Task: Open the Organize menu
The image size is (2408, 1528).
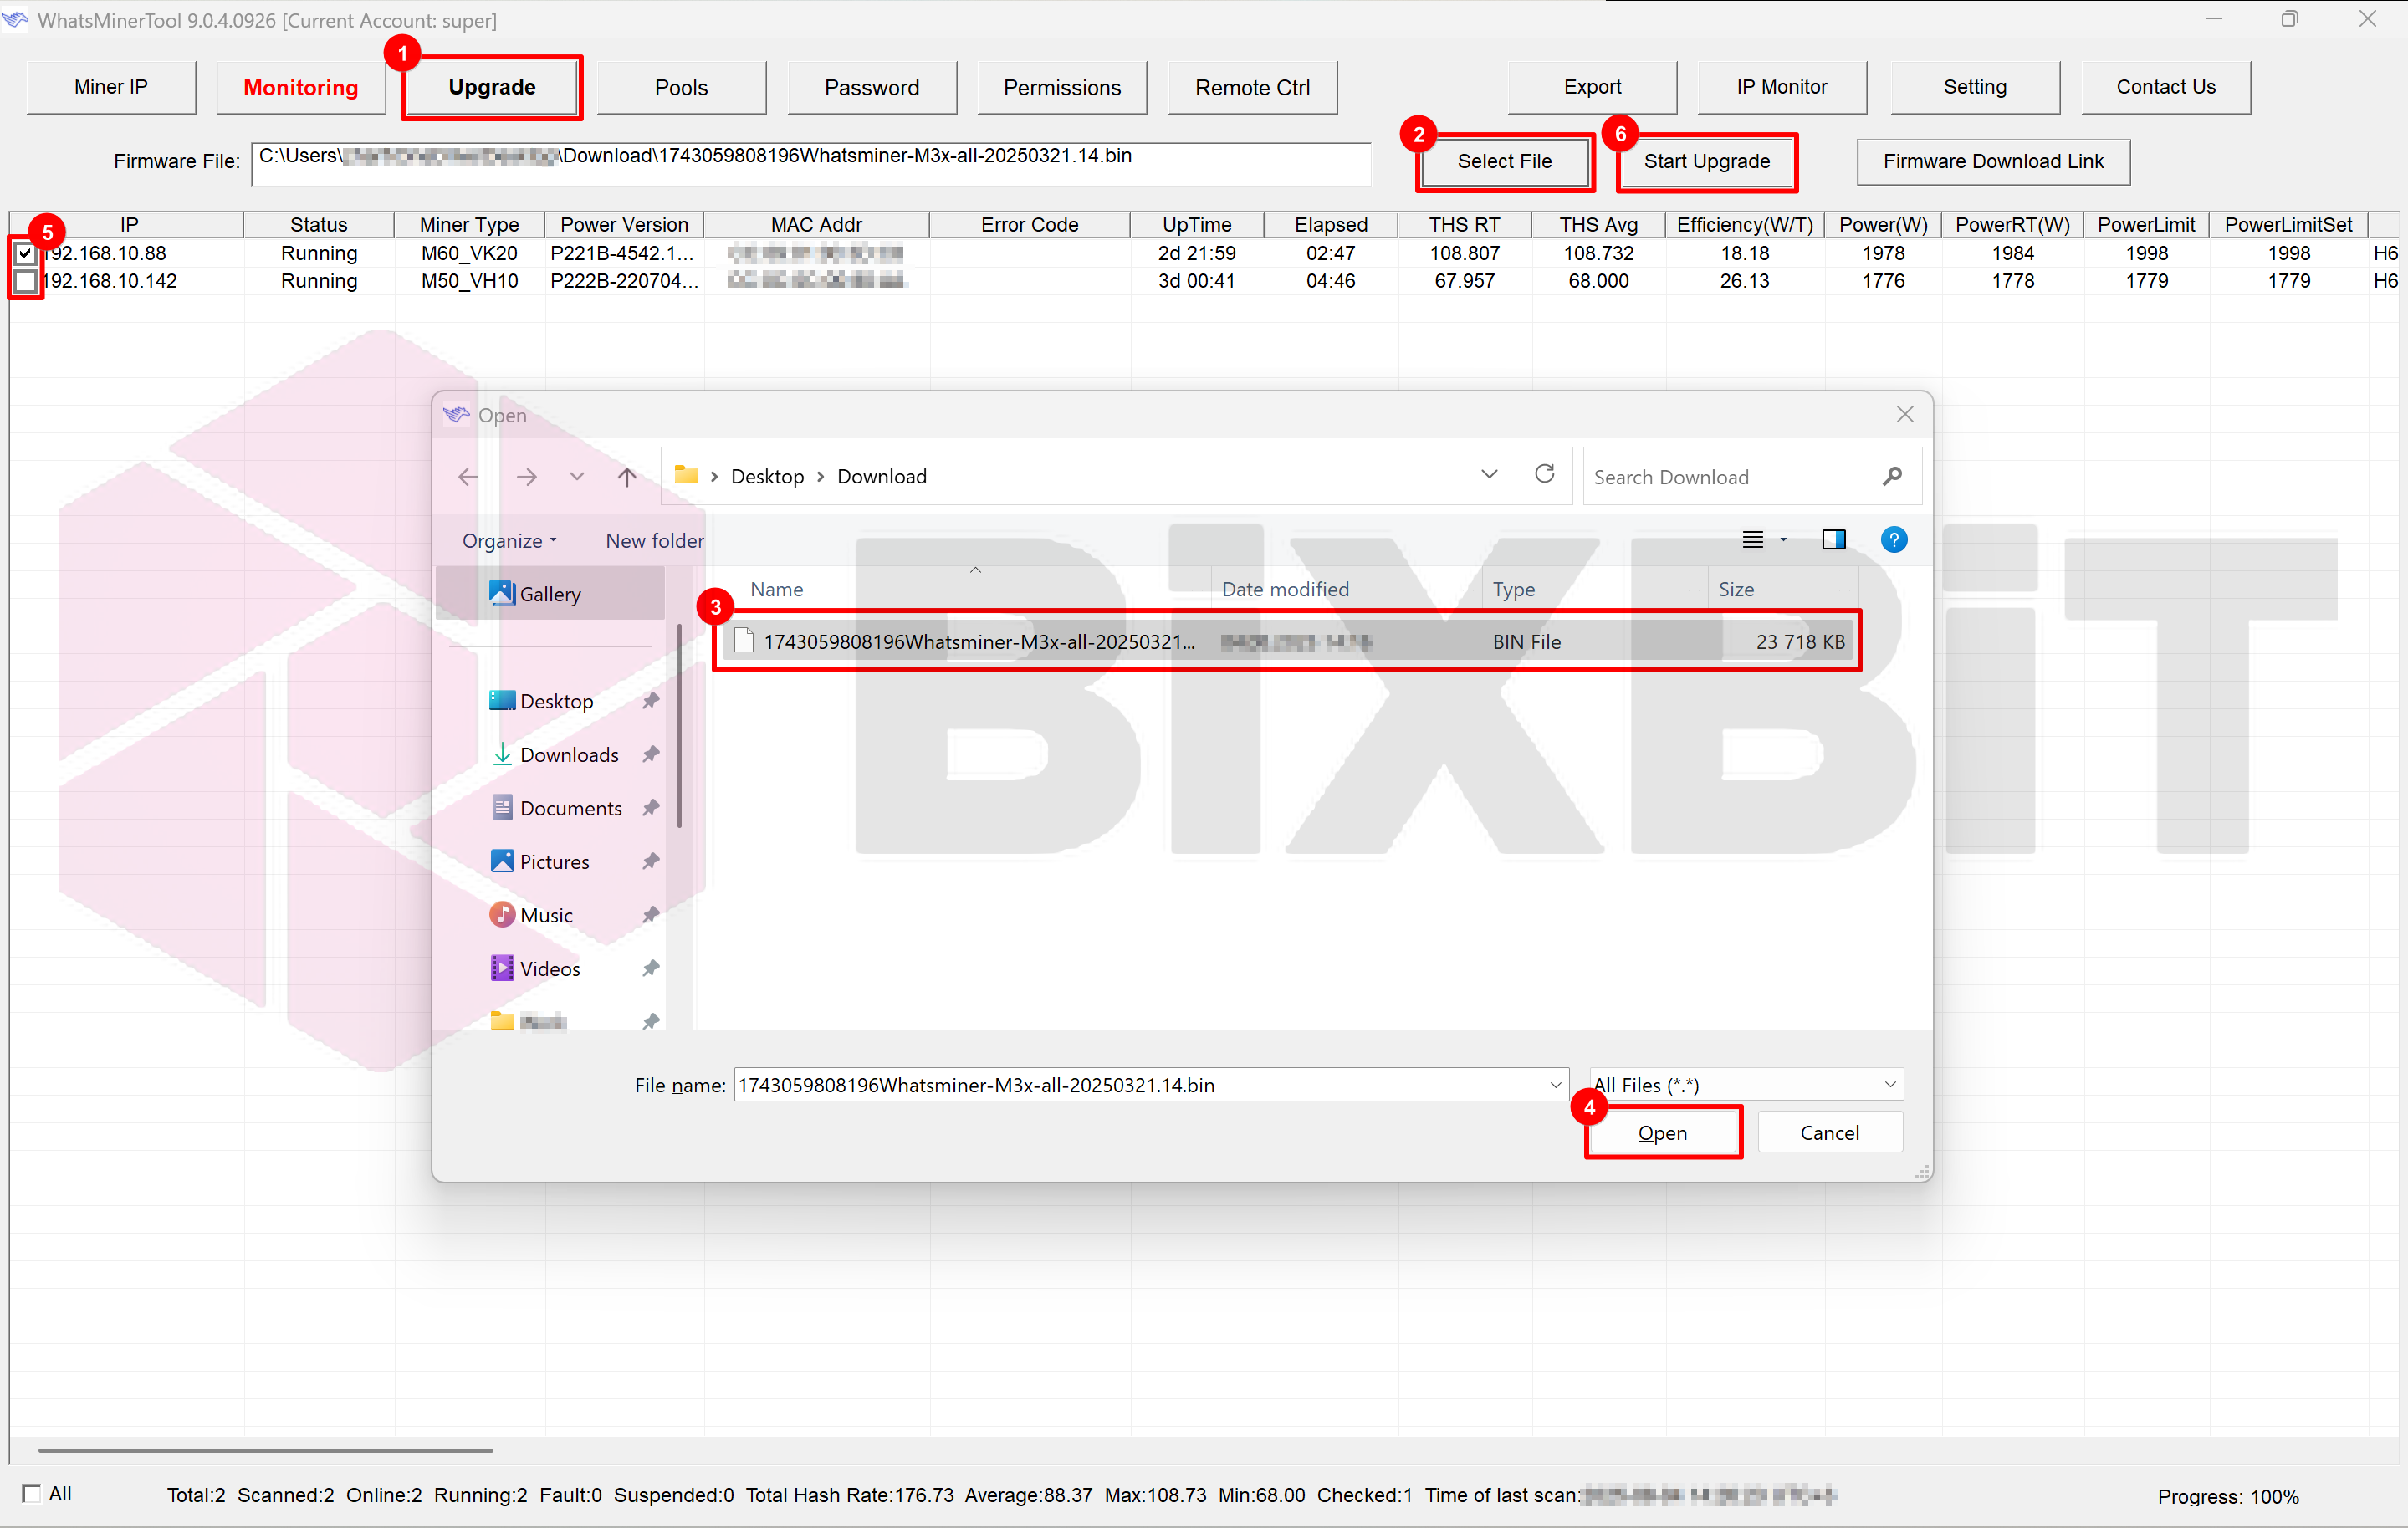Action: 509,541
